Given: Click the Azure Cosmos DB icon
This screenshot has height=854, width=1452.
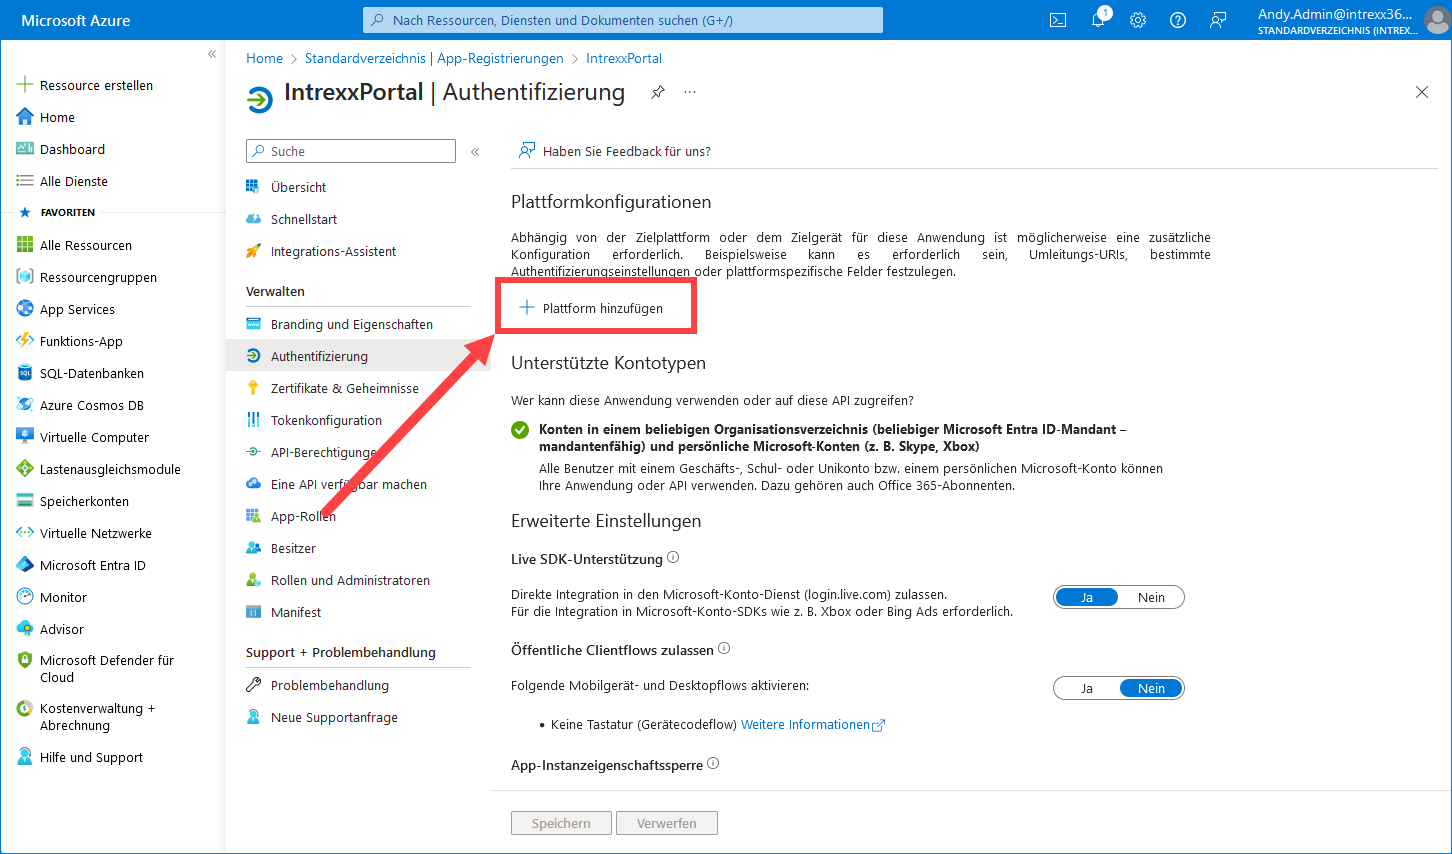Looking at the screenshot, I should (25, 405).
